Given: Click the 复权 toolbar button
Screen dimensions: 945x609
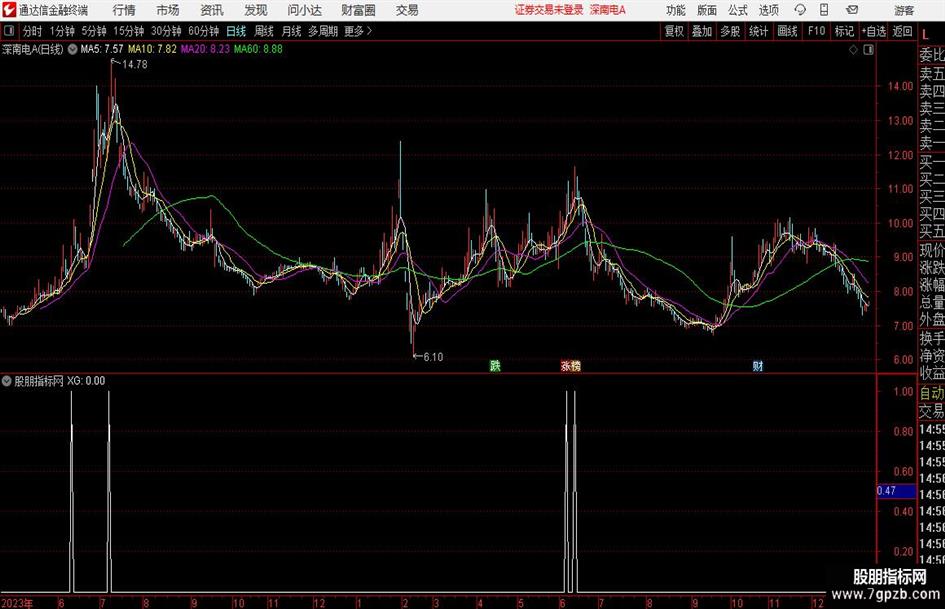Looking at the screenshot, I should point(674,31).
